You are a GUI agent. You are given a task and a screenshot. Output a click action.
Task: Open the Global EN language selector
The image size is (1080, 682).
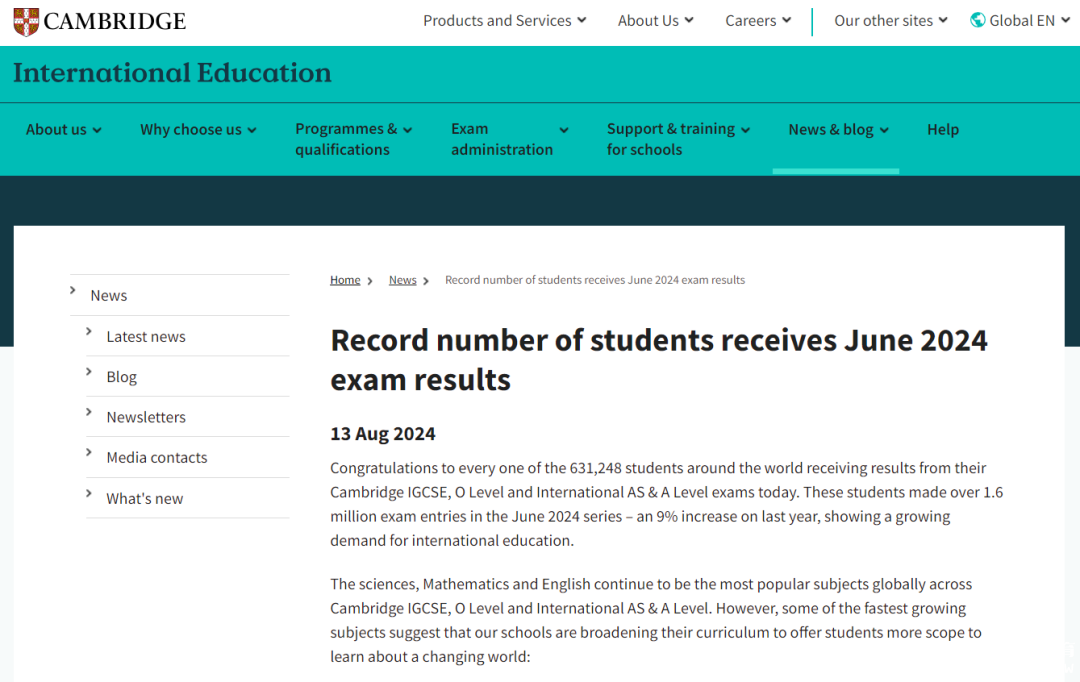point(1021,21)
